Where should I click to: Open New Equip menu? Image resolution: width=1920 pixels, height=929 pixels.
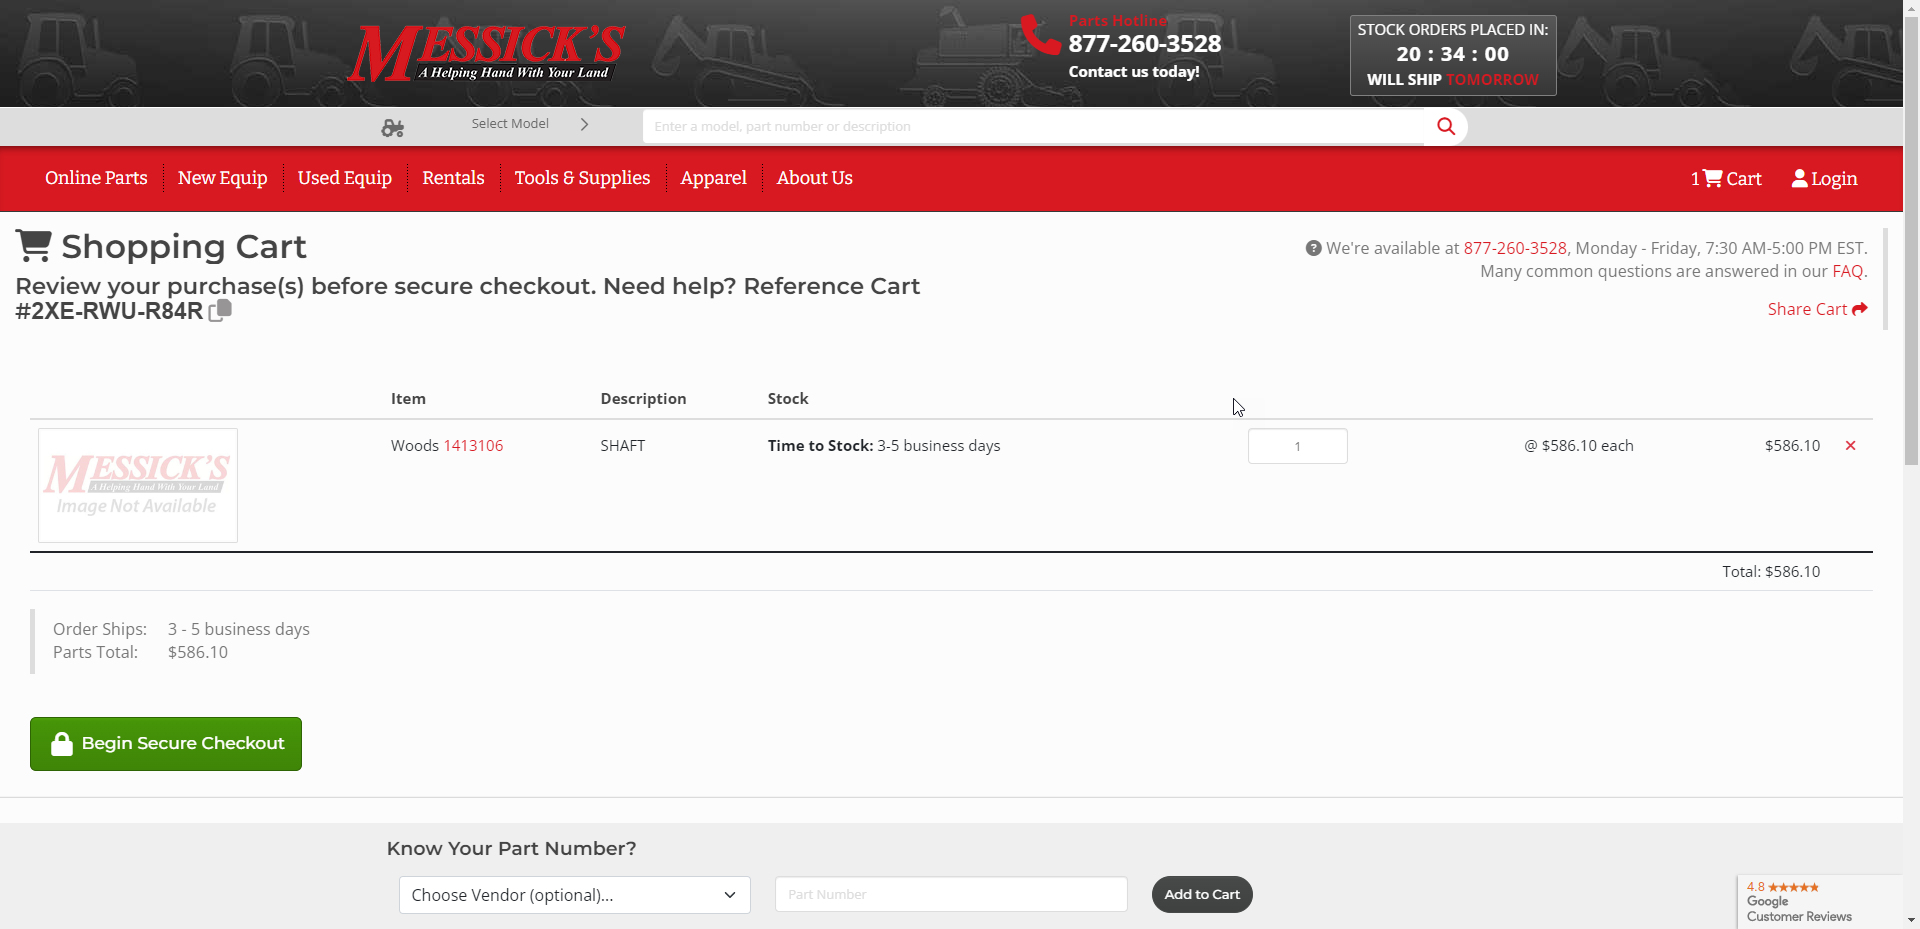pyautogui.click(x=222, y=178)
